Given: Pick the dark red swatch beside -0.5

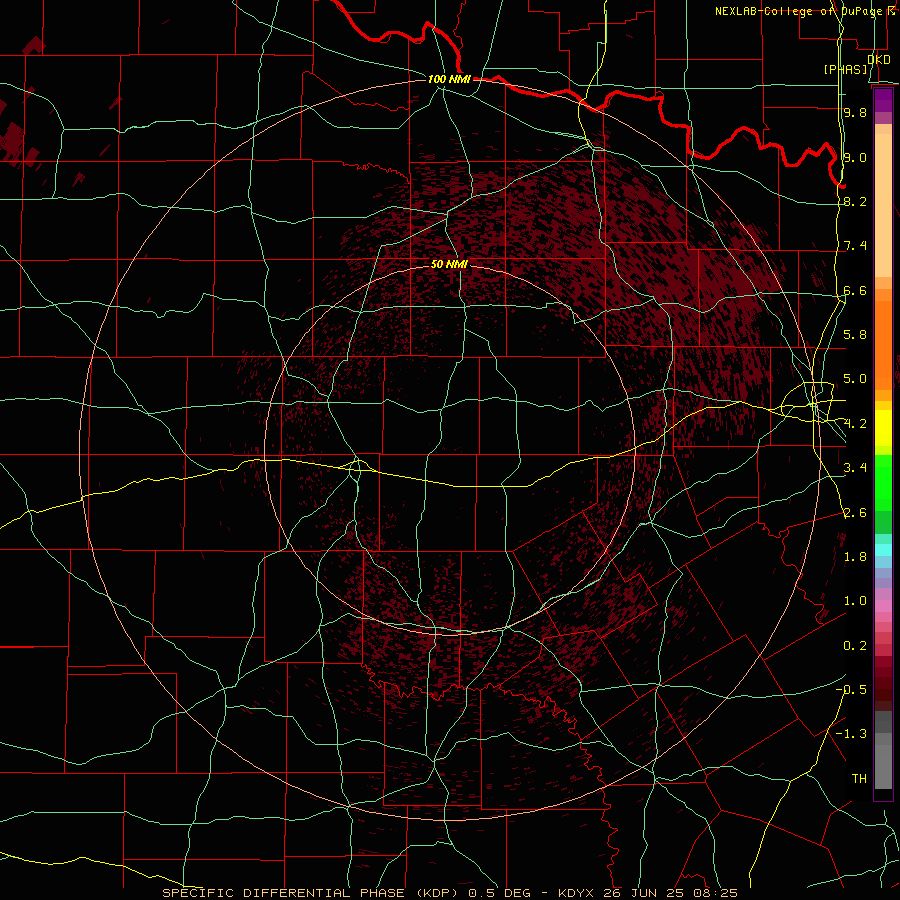Looking at the screenshot, I should [x=883, y=689].
